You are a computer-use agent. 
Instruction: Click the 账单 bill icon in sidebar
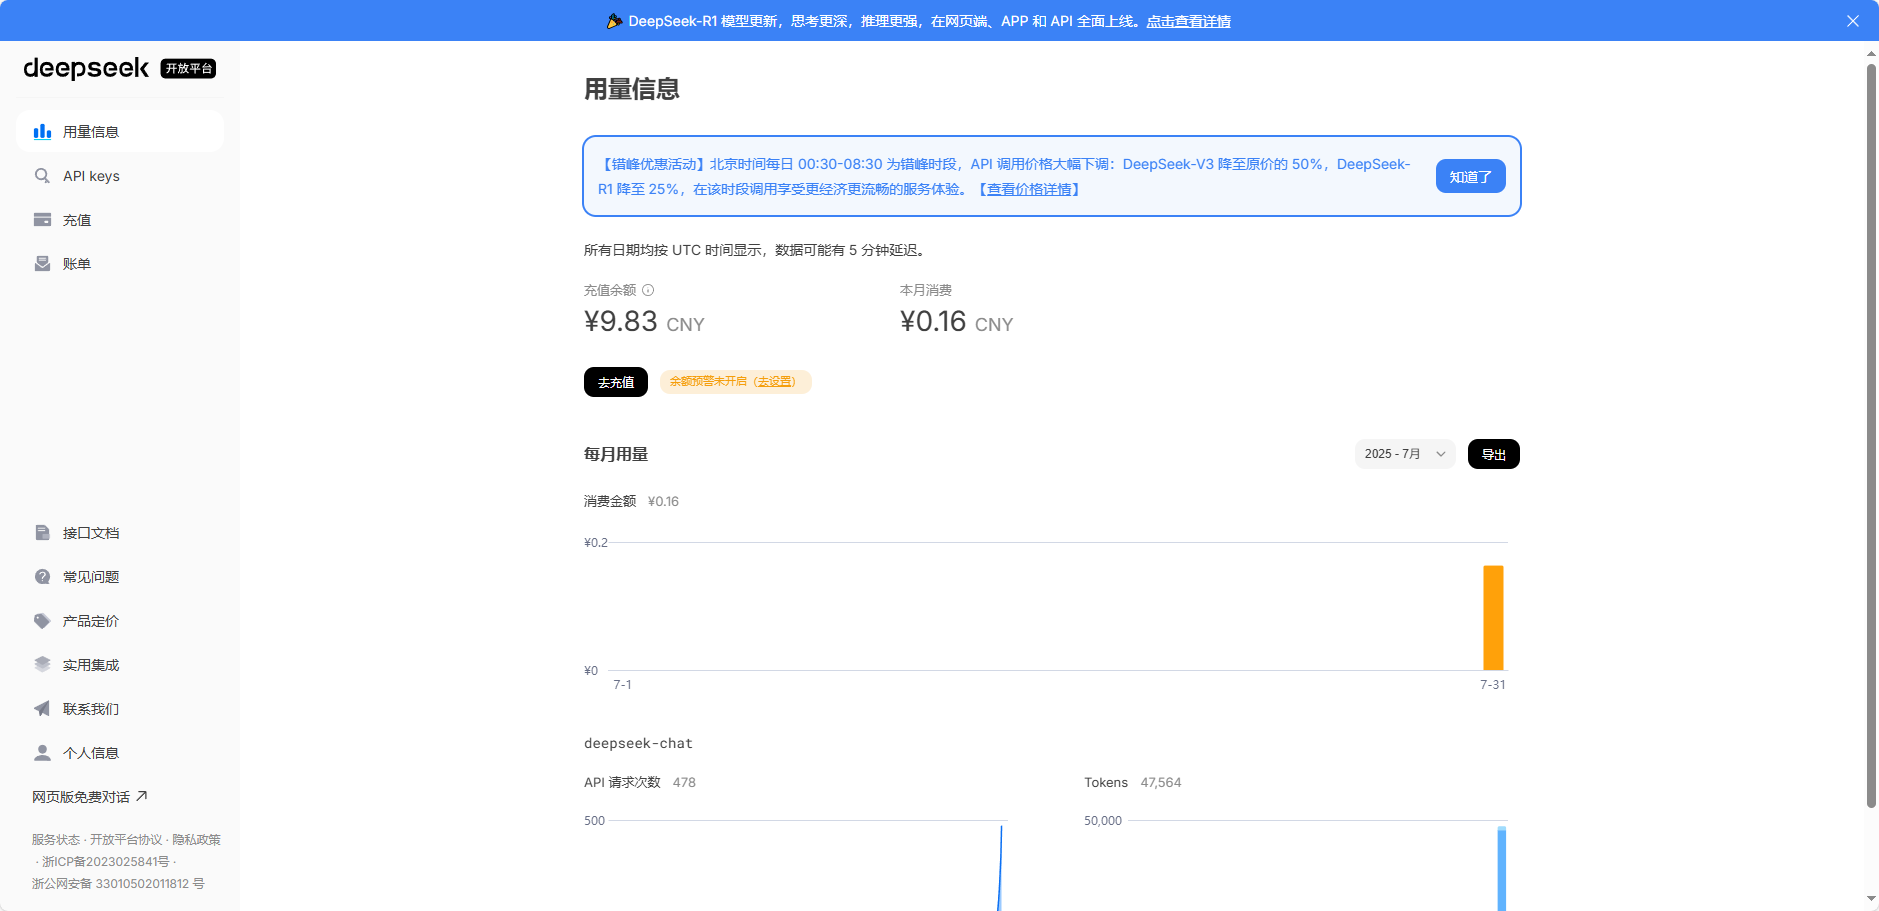coord(42,264)
